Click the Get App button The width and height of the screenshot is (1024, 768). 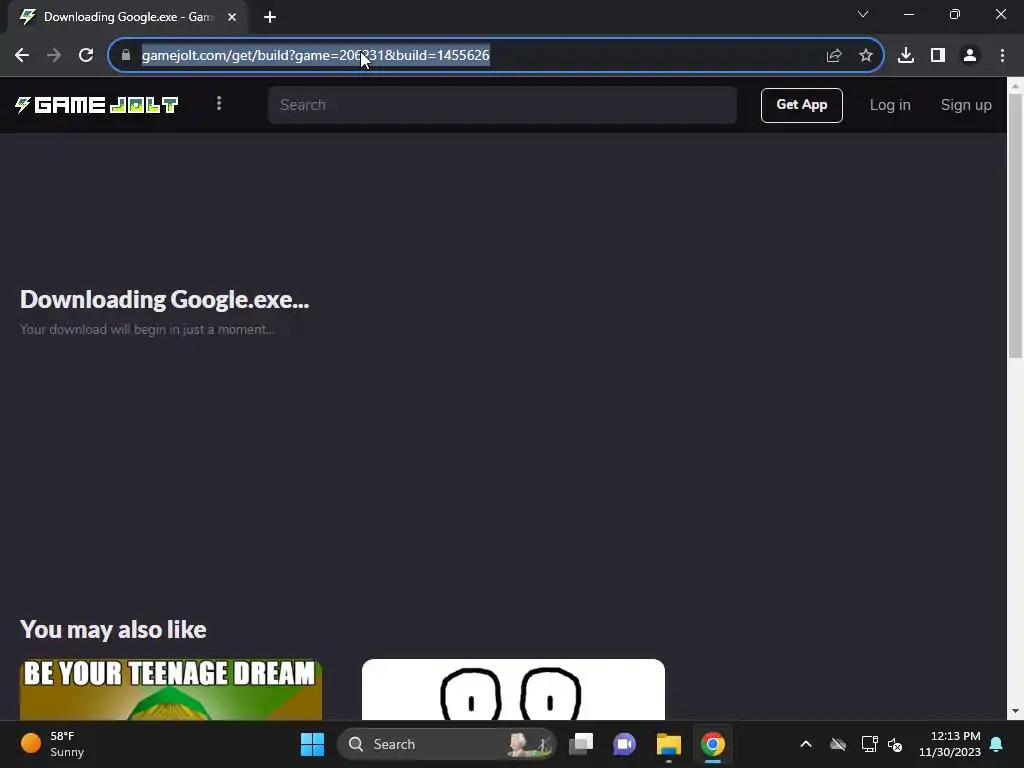[x=801, y=105]
